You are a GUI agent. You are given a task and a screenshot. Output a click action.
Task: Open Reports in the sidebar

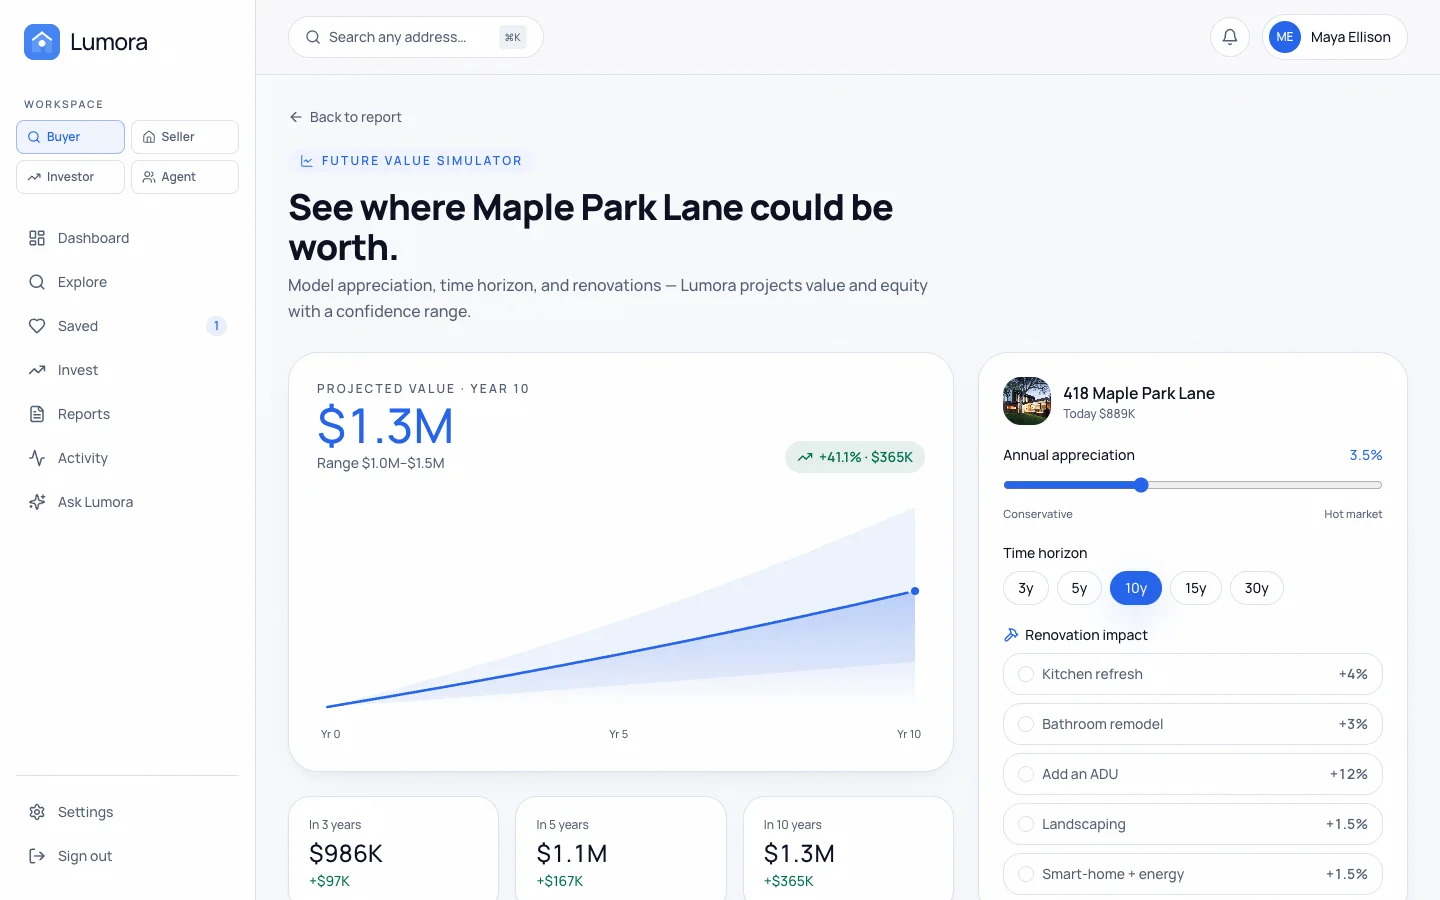[127, 414]
